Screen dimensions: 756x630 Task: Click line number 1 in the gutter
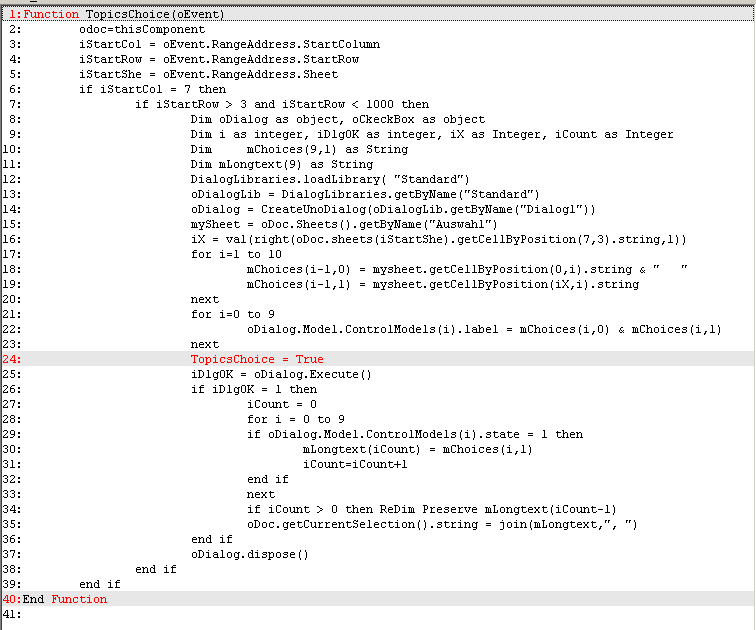pos(13,15)
